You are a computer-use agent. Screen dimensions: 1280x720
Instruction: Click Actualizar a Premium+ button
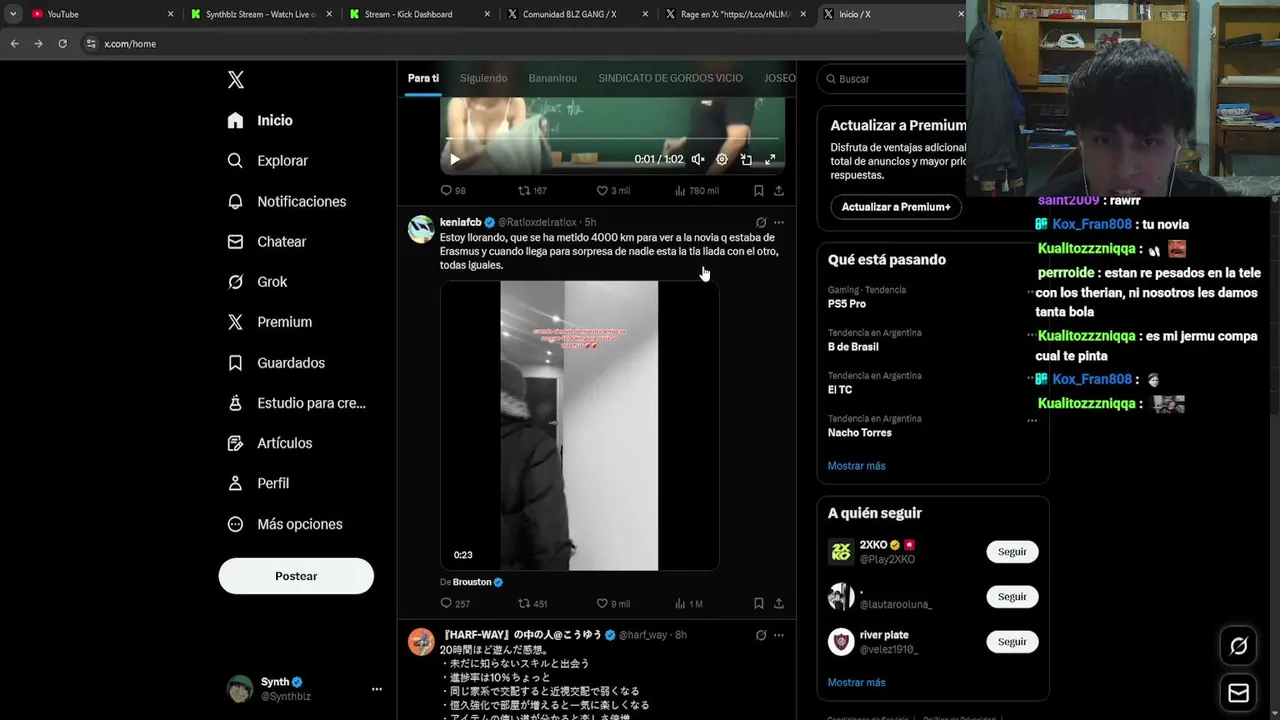pyautogui.click(x=896, y=207)
